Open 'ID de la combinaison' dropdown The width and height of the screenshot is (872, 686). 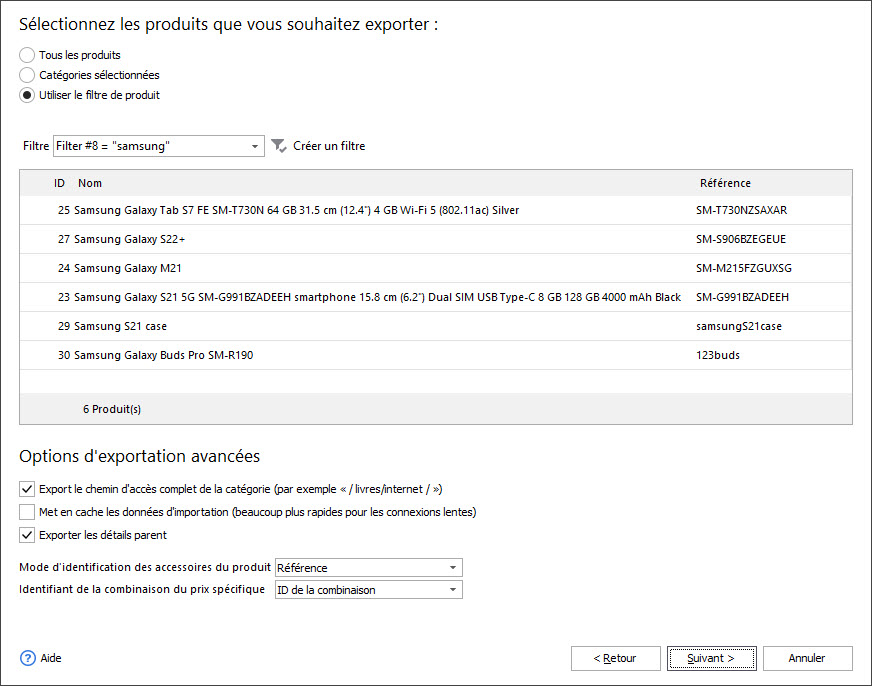point(369,590)
